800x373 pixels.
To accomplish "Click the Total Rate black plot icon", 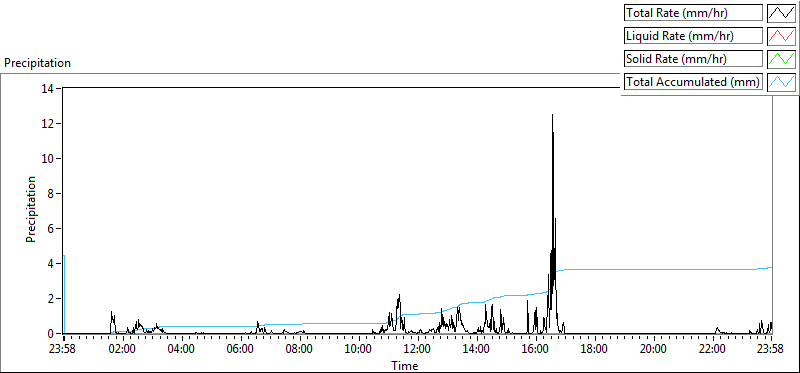I will [x=782, y=13].
